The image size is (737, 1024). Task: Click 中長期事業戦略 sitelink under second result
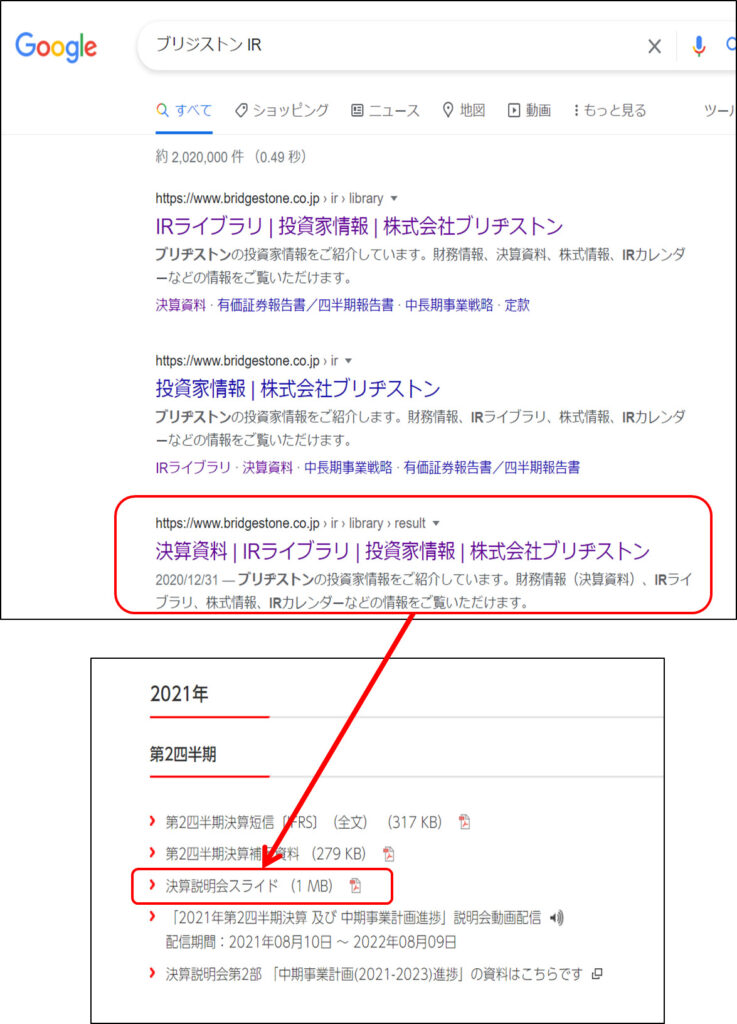(348, 468)
